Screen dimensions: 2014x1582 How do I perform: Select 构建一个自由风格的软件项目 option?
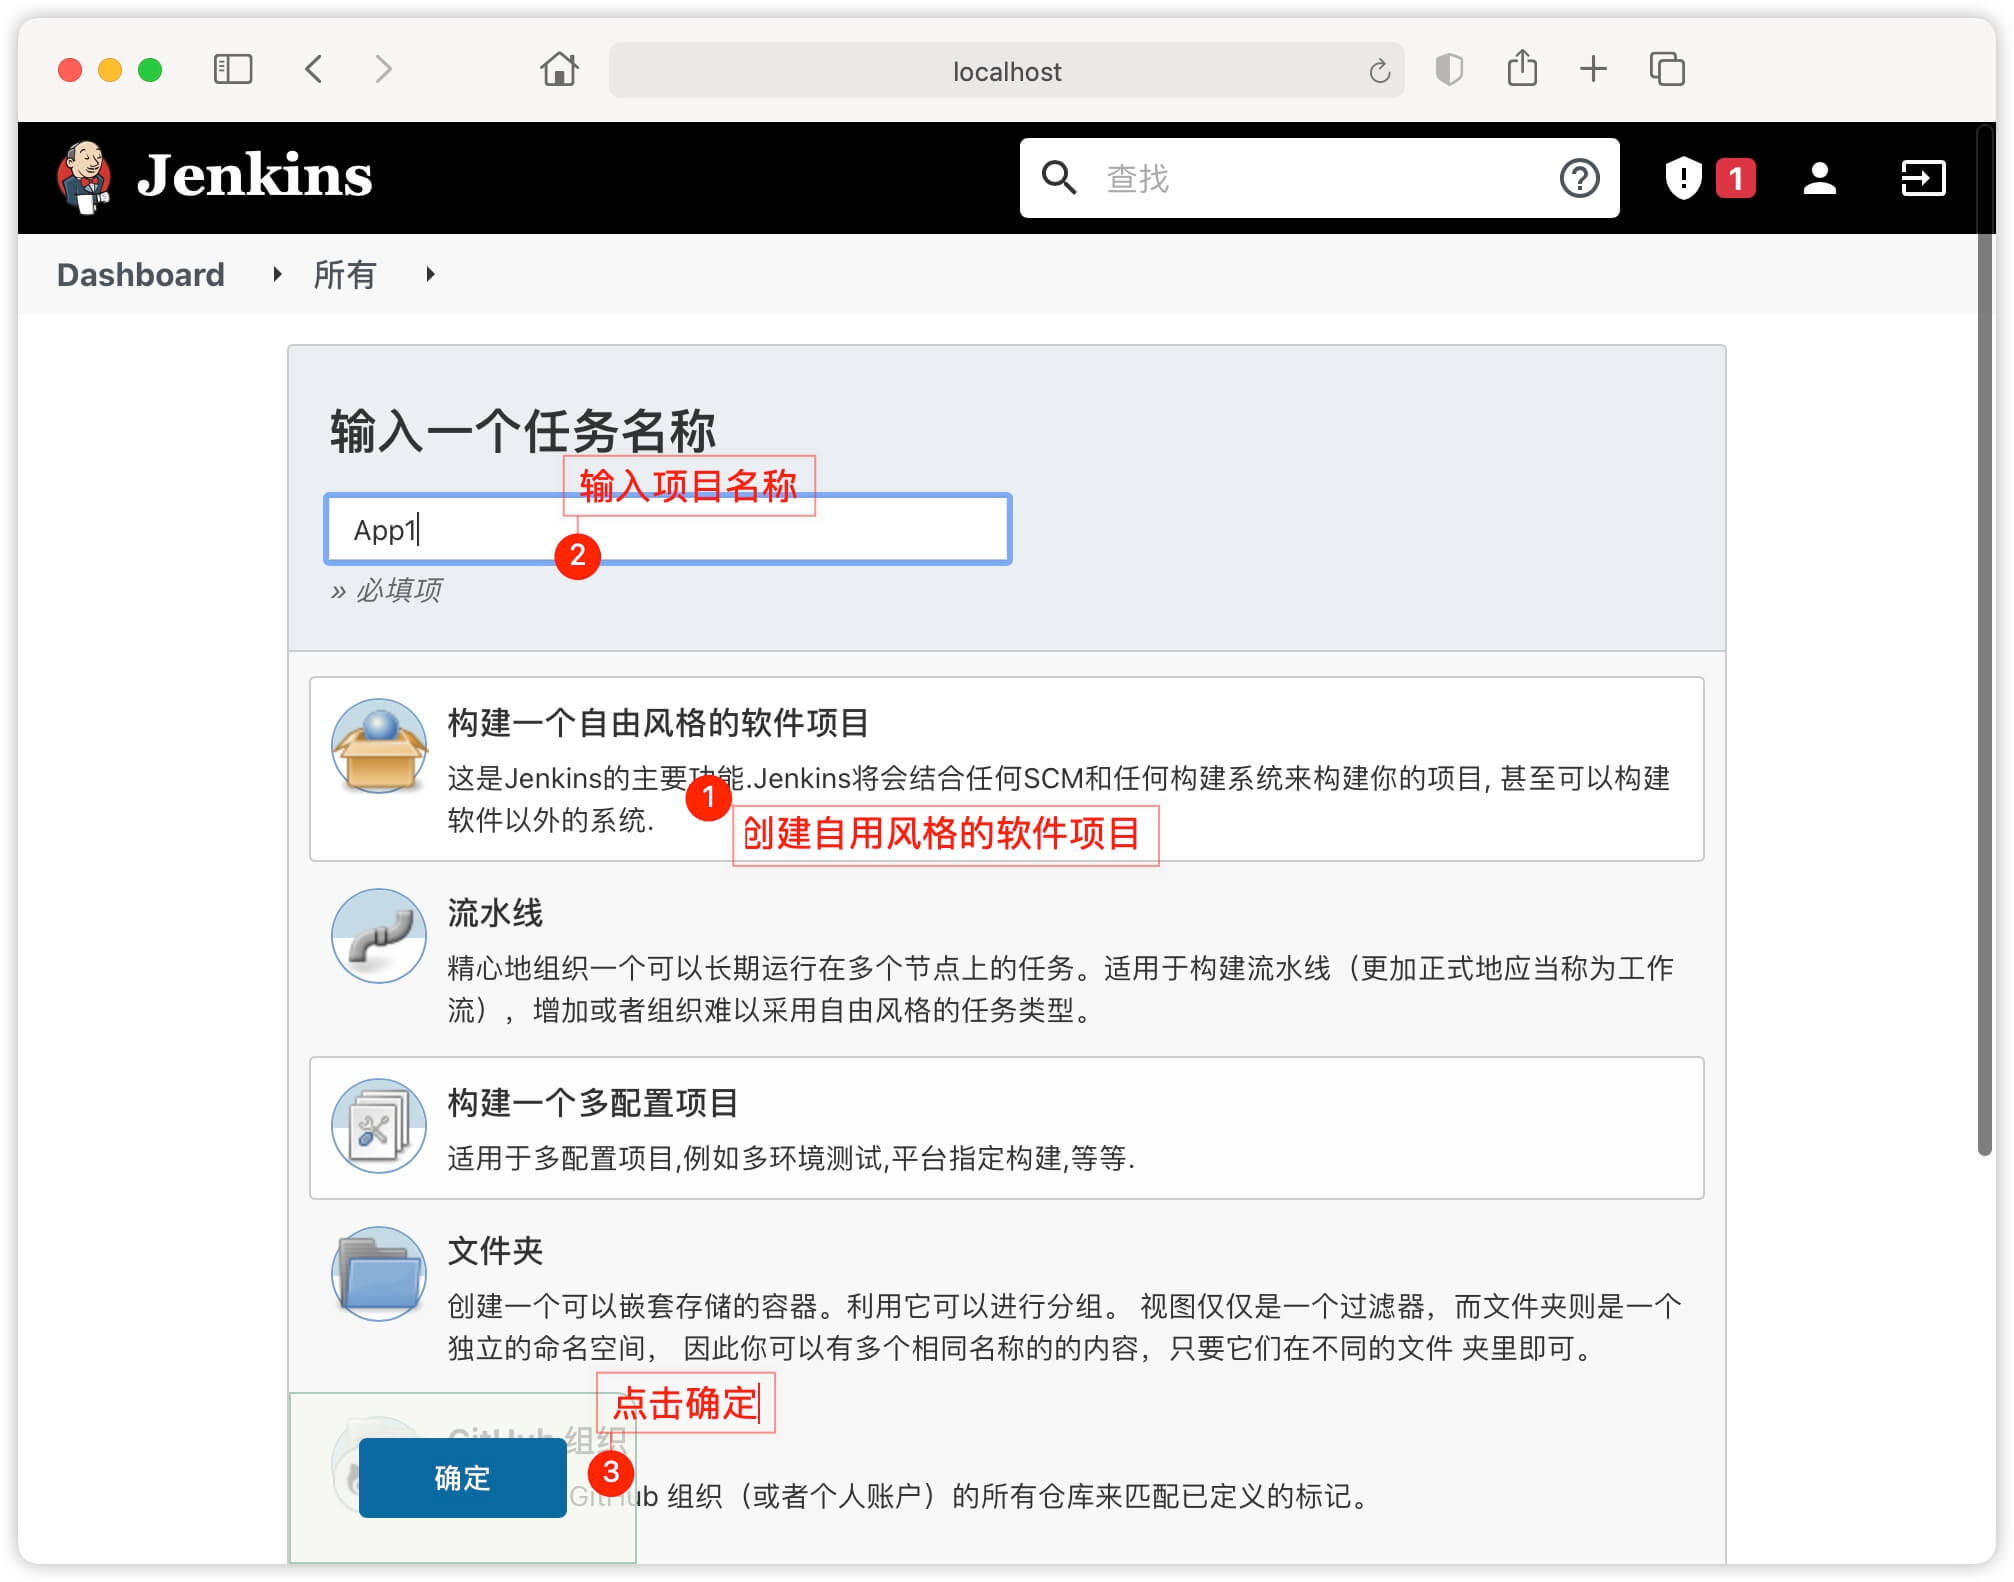[1006, 769]
